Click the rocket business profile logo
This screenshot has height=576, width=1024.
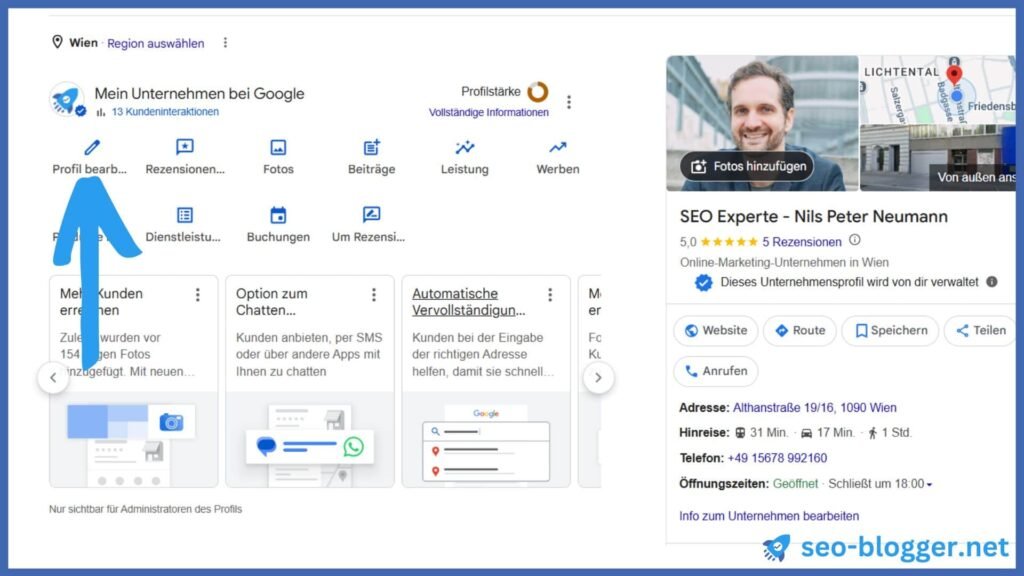67,100
